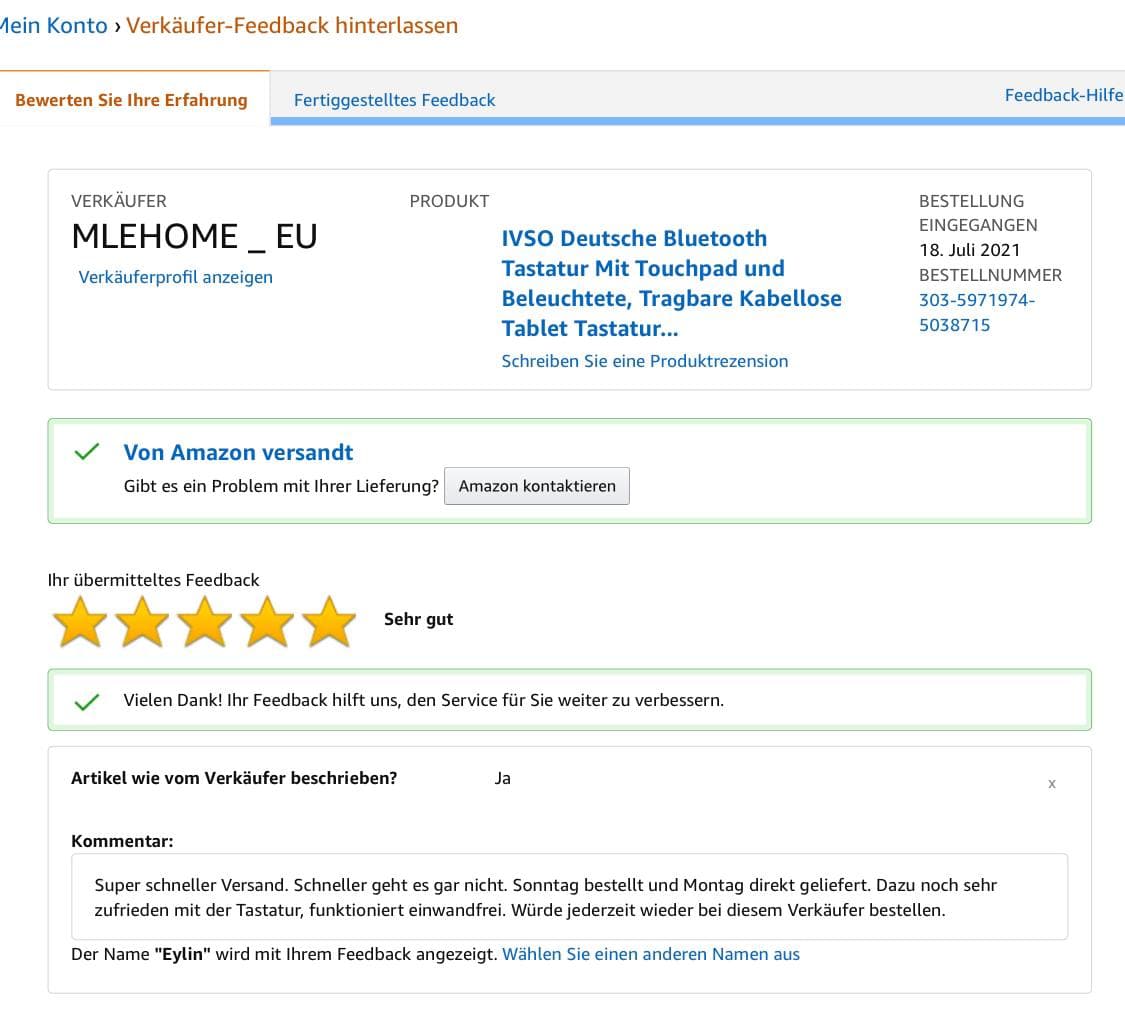
Task: Remove feedback with the small x
Action: coord(1051,784)
